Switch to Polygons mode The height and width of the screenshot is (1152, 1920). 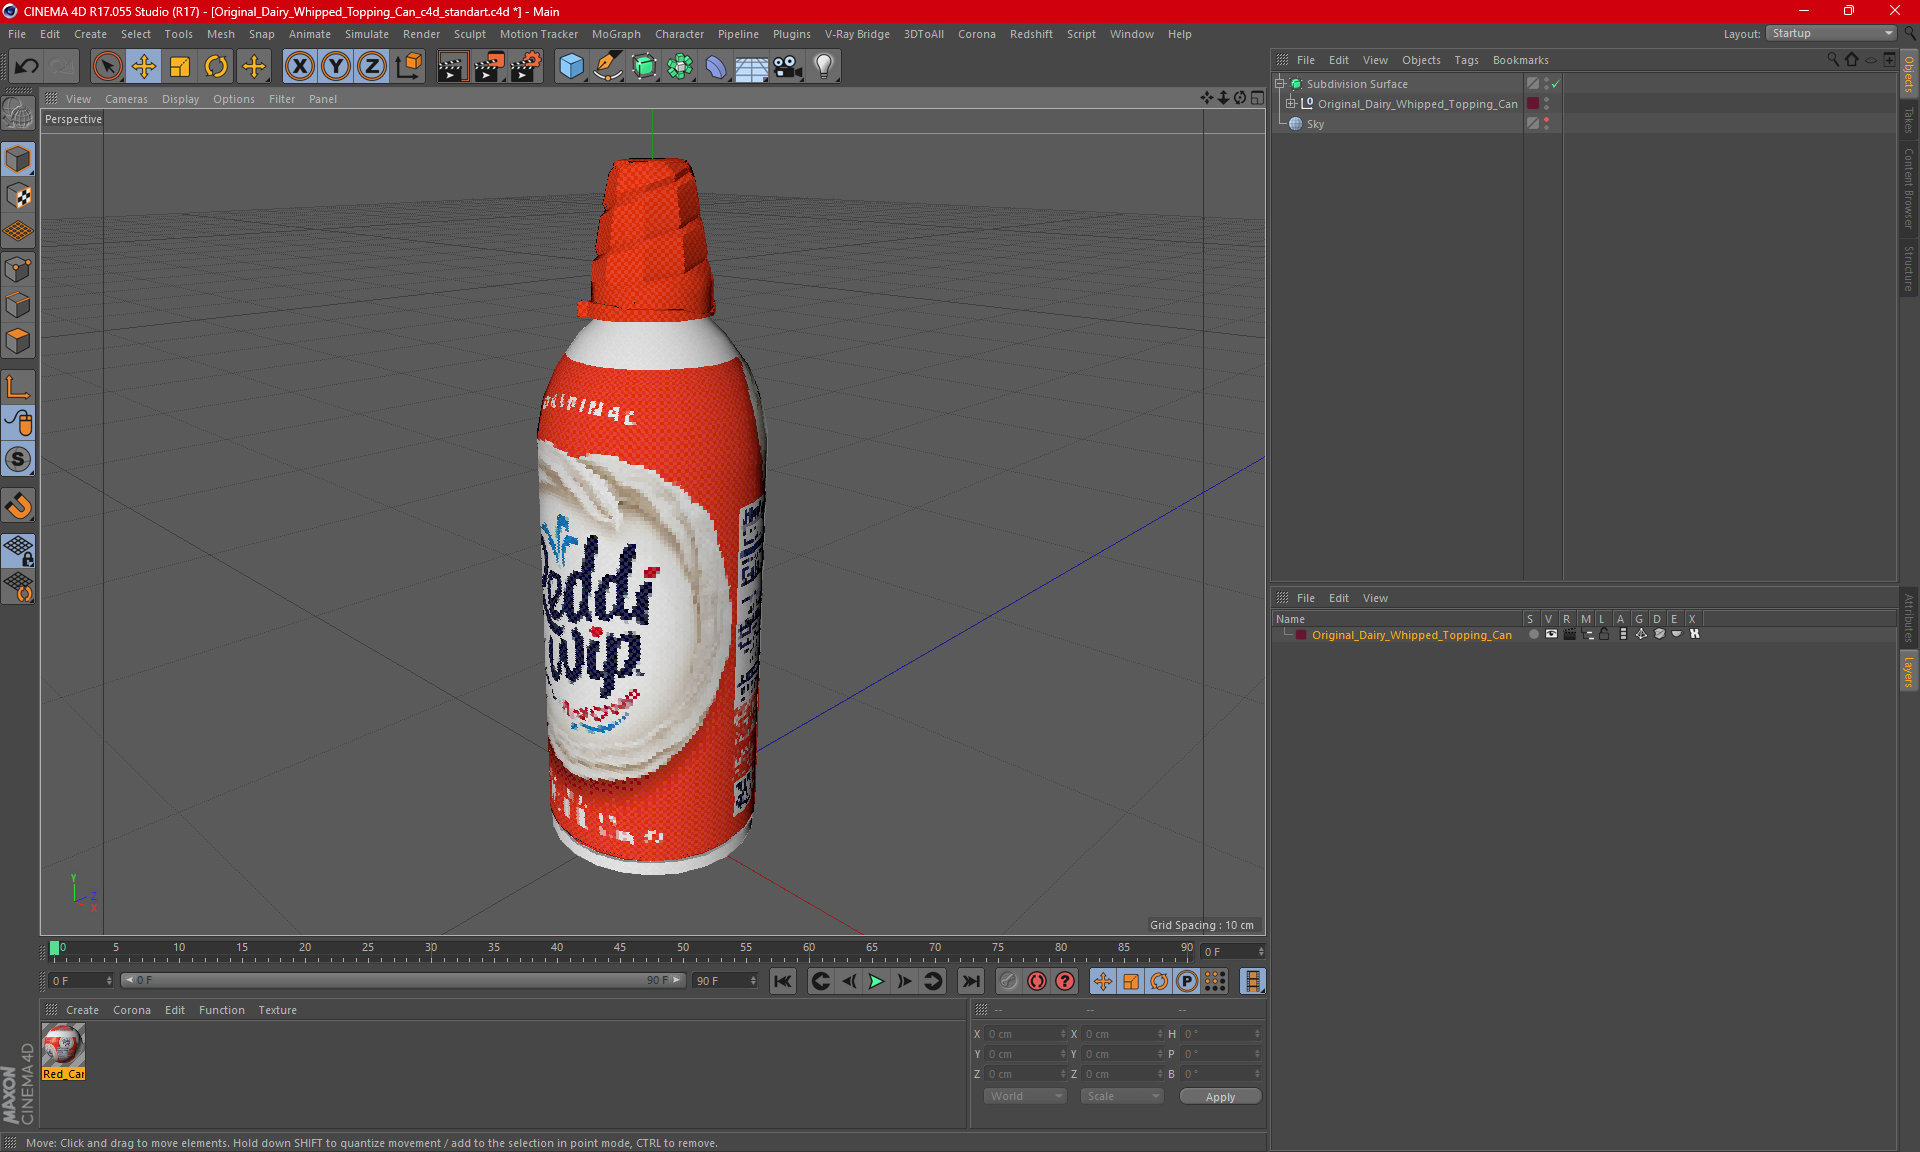(x=18, y=341)
